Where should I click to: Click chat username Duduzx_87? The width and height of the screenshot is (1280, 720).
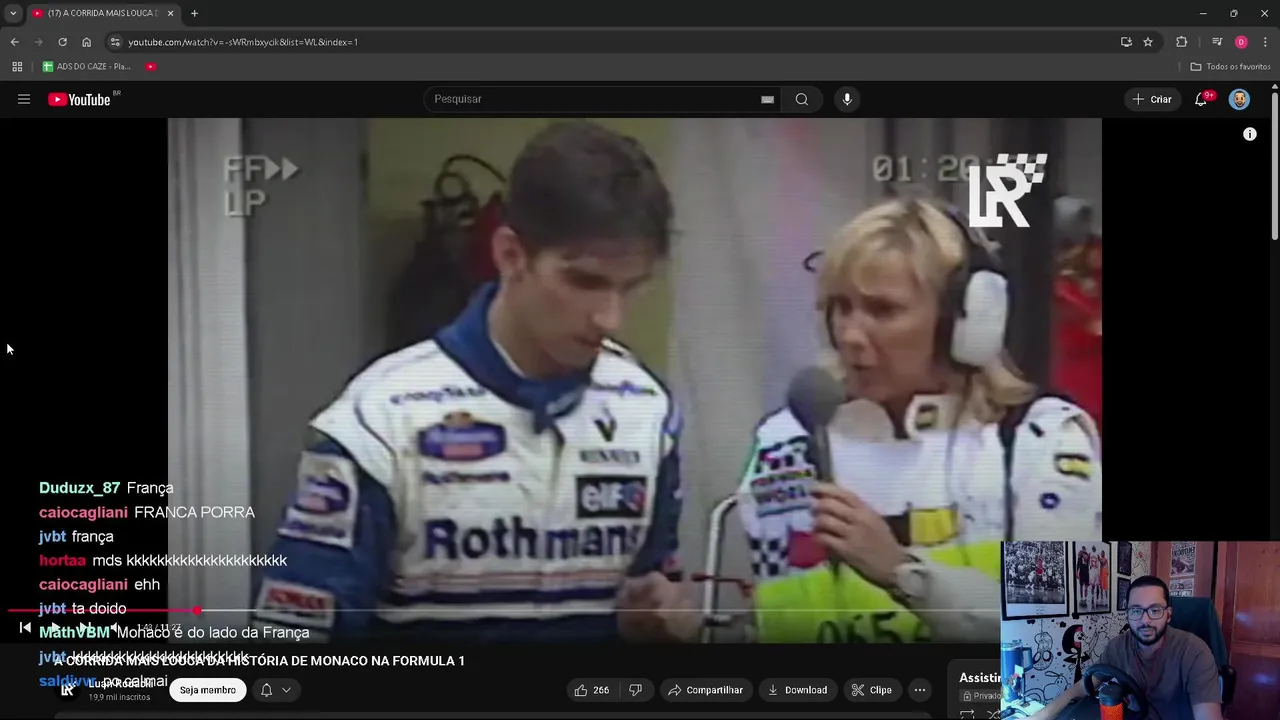[79, 488]
